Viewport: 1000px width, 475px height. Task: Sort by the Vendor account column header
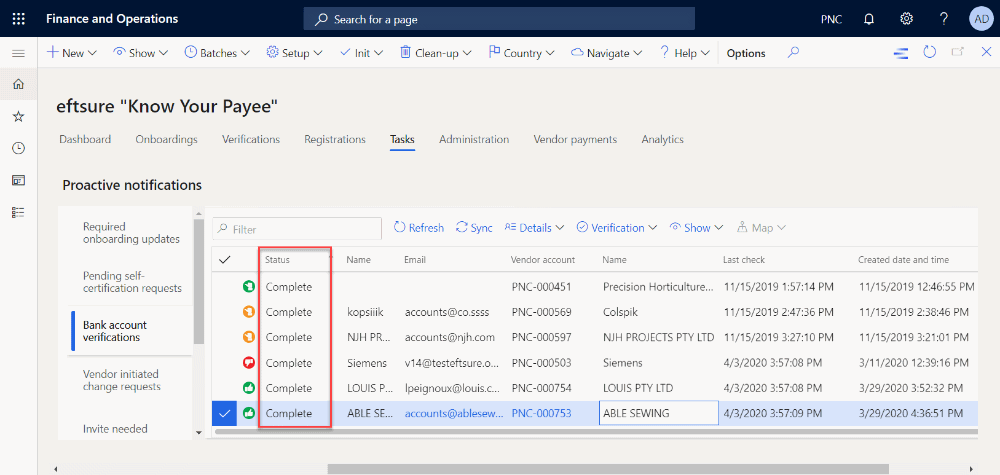[x=543, y=259]
